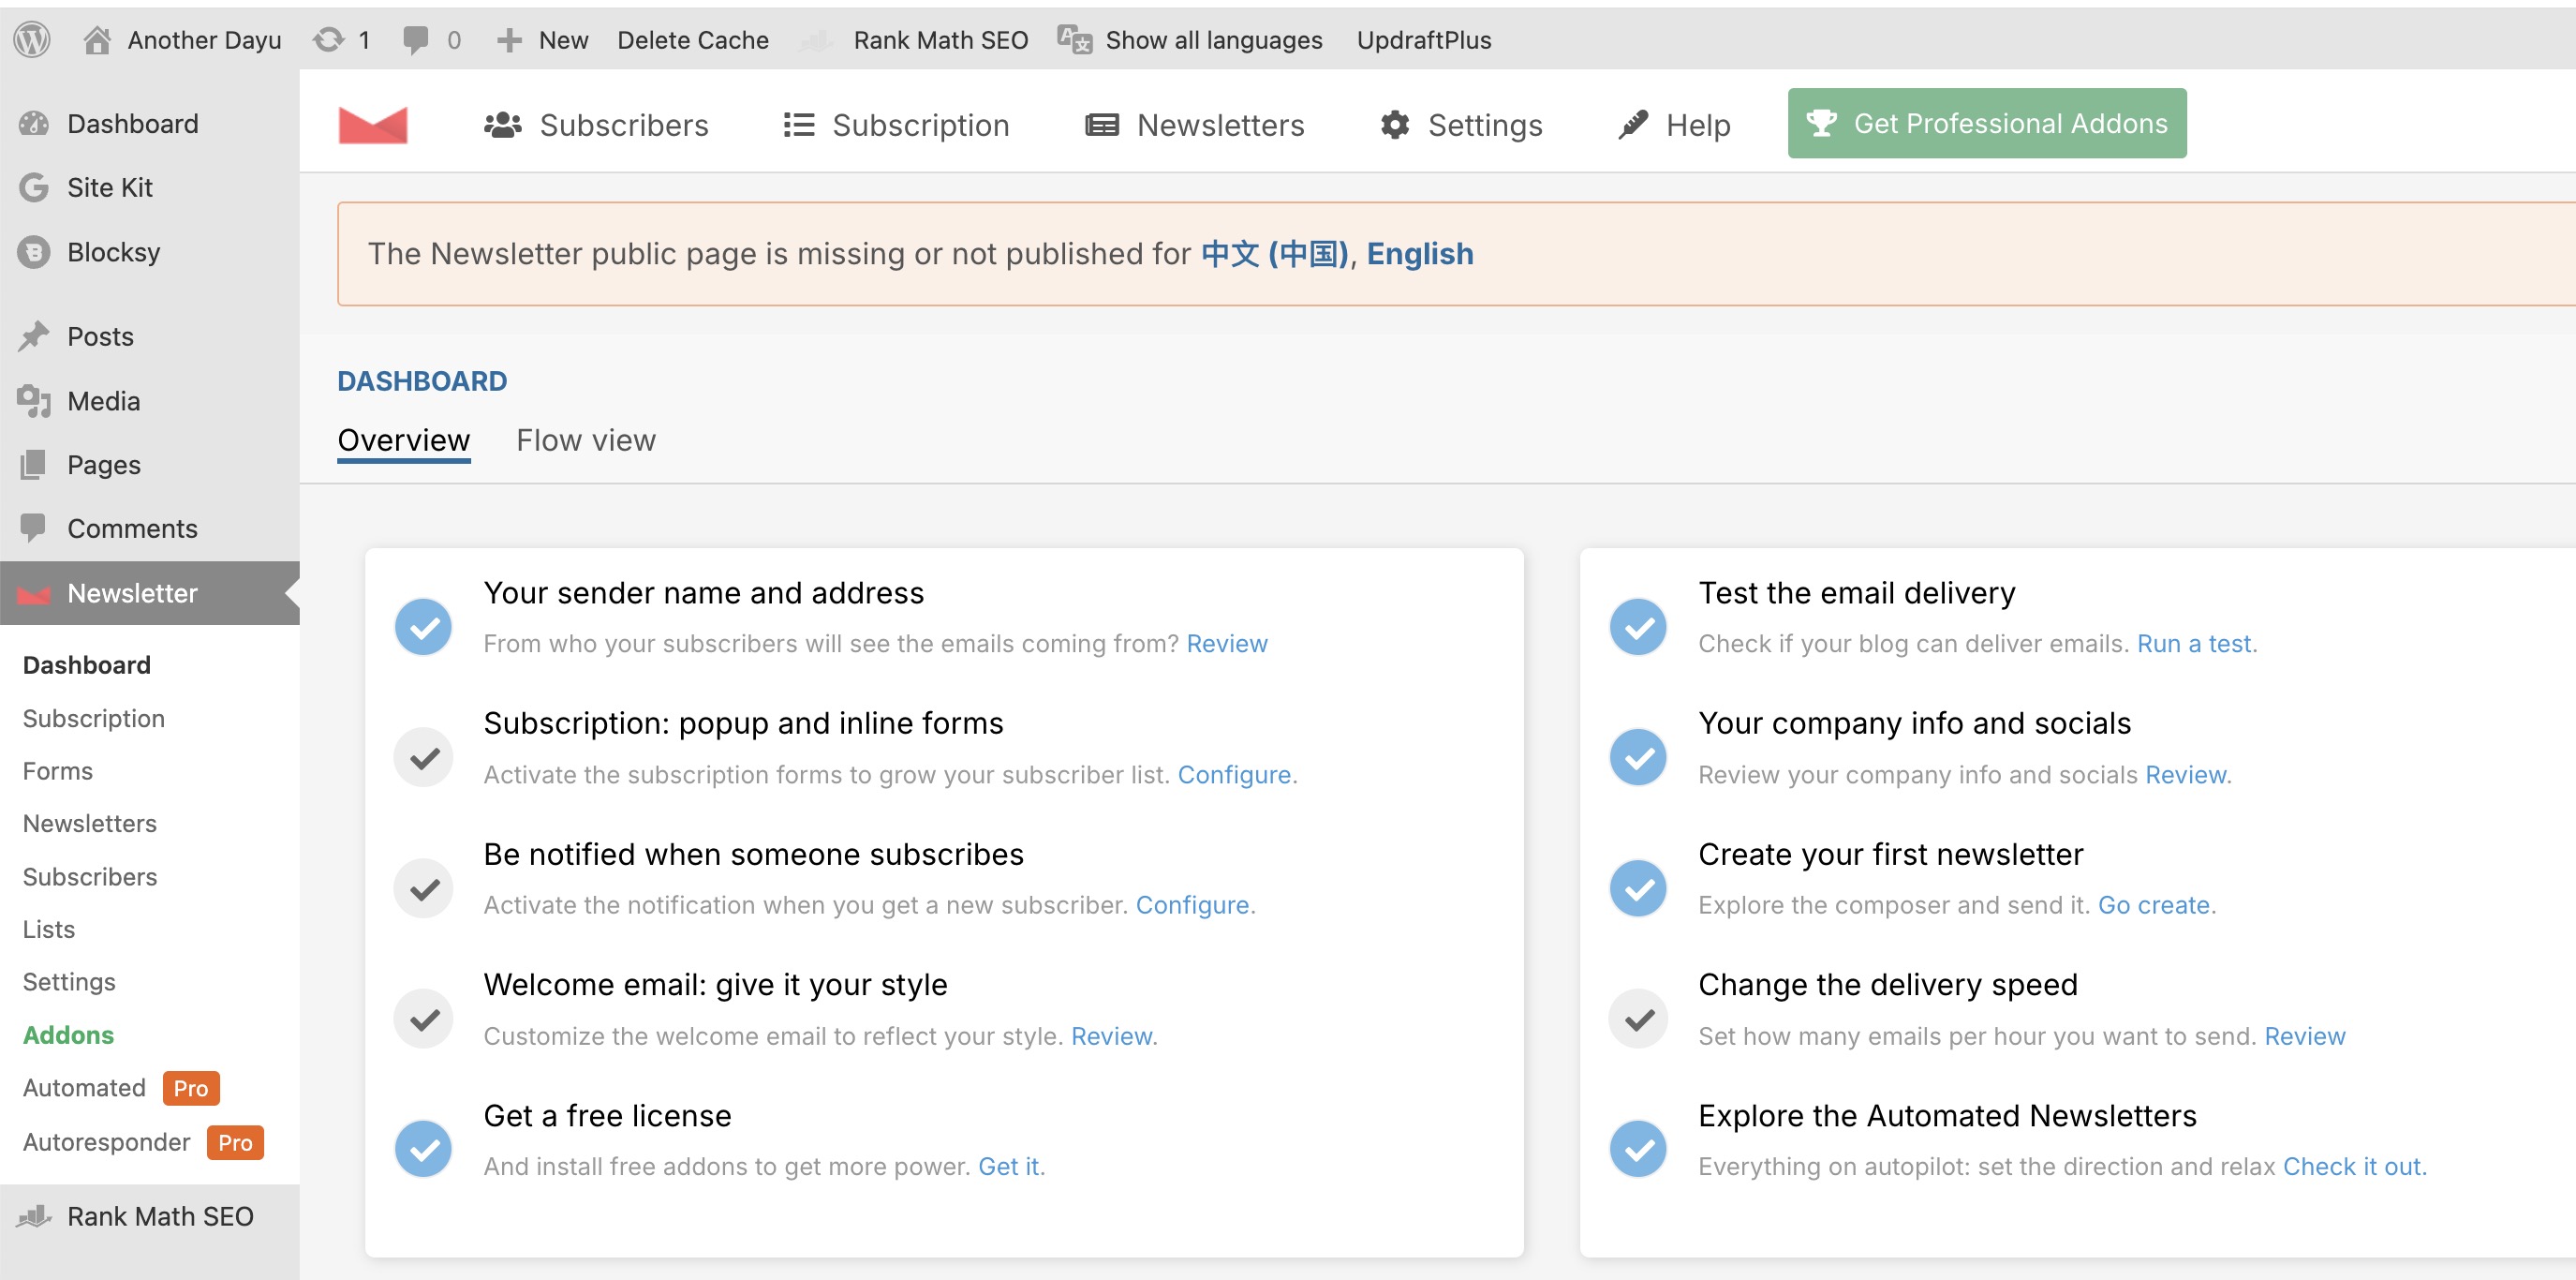
Task: Click Configure link for subscriber notification
Action: (1193, 905)
